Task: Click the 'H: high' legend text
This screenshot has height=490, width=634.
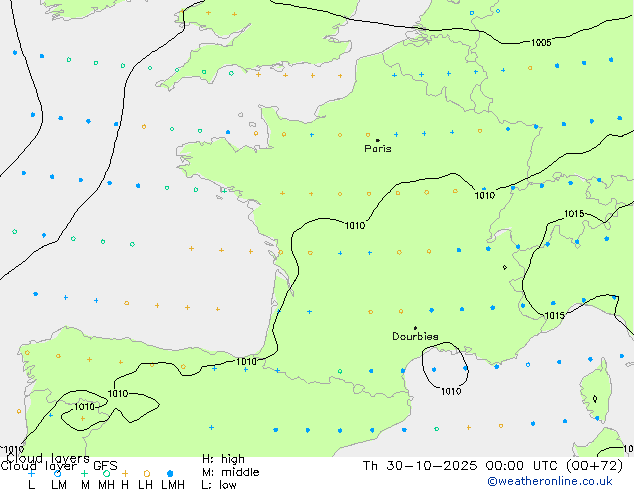Action: tap(223, 459)
